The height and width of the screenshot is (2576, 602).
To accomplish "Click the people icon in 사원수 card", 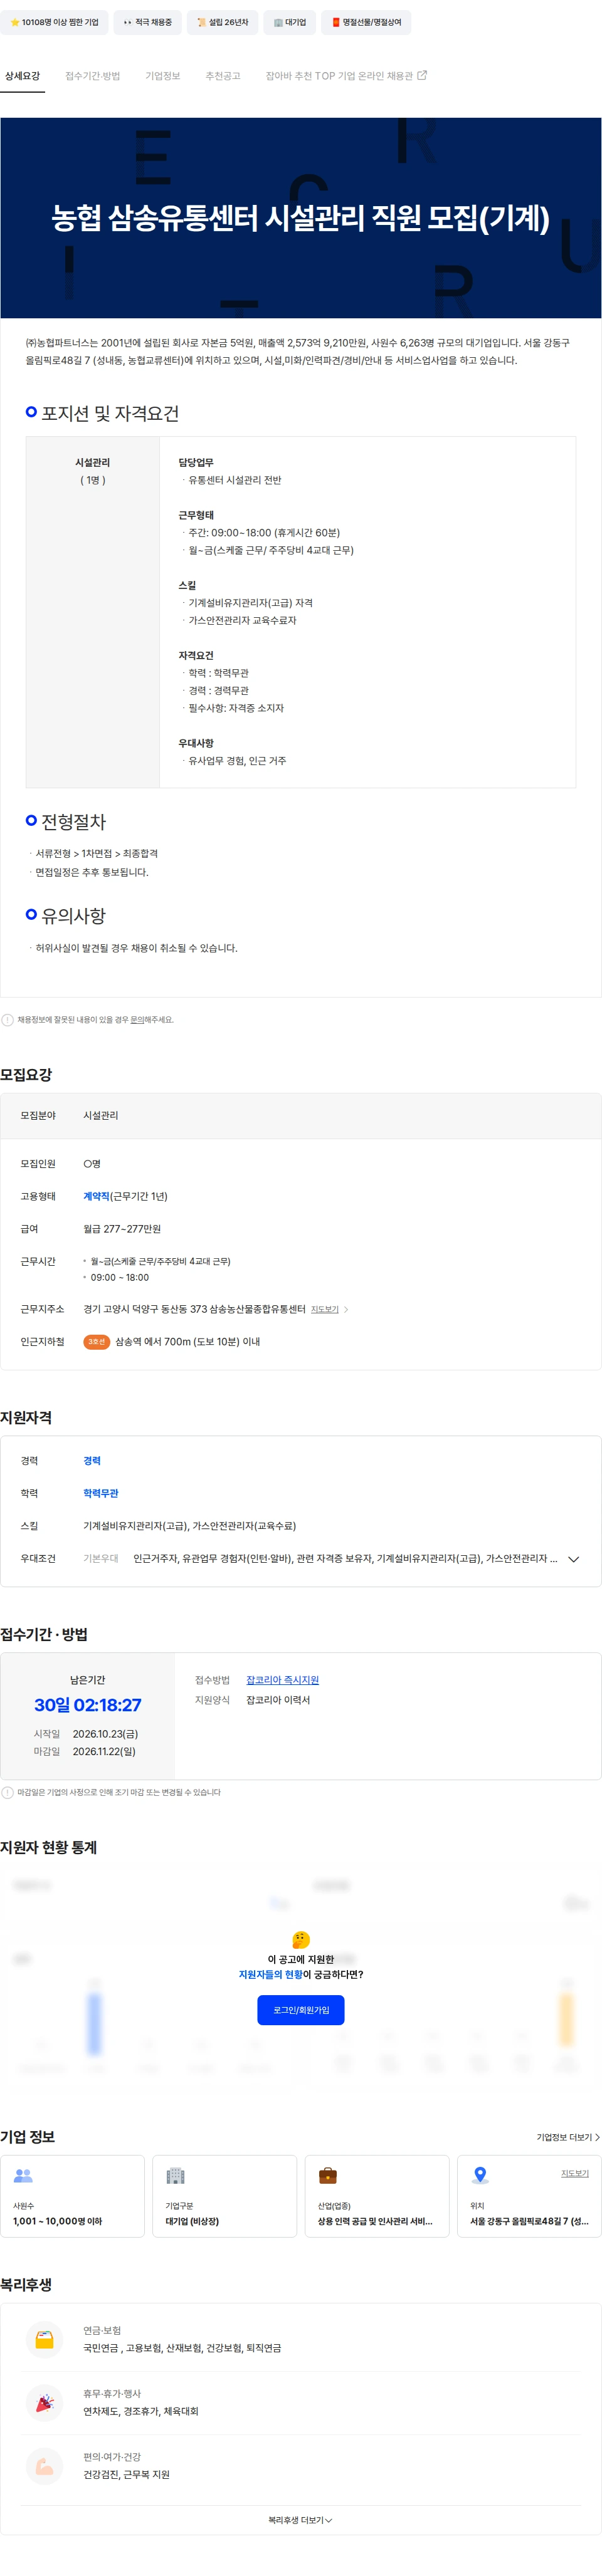I will click(23, 2175).
